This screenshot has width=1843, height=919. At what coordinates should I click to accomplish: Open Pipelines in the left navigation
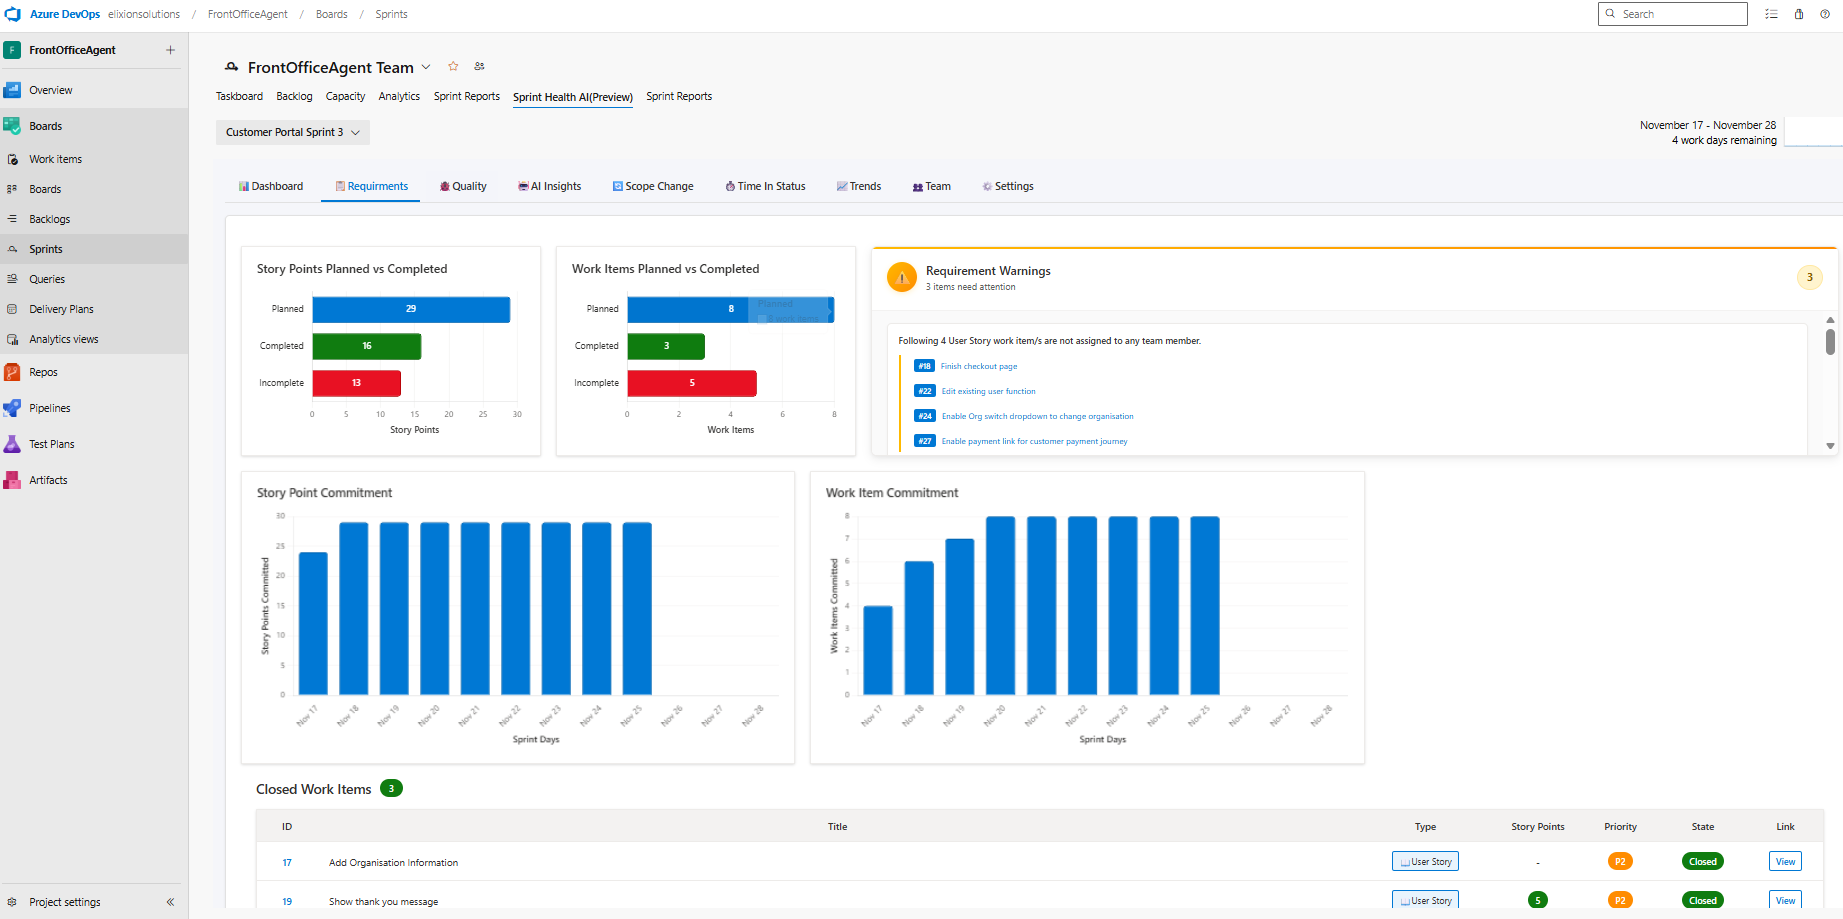click(49, 408)
